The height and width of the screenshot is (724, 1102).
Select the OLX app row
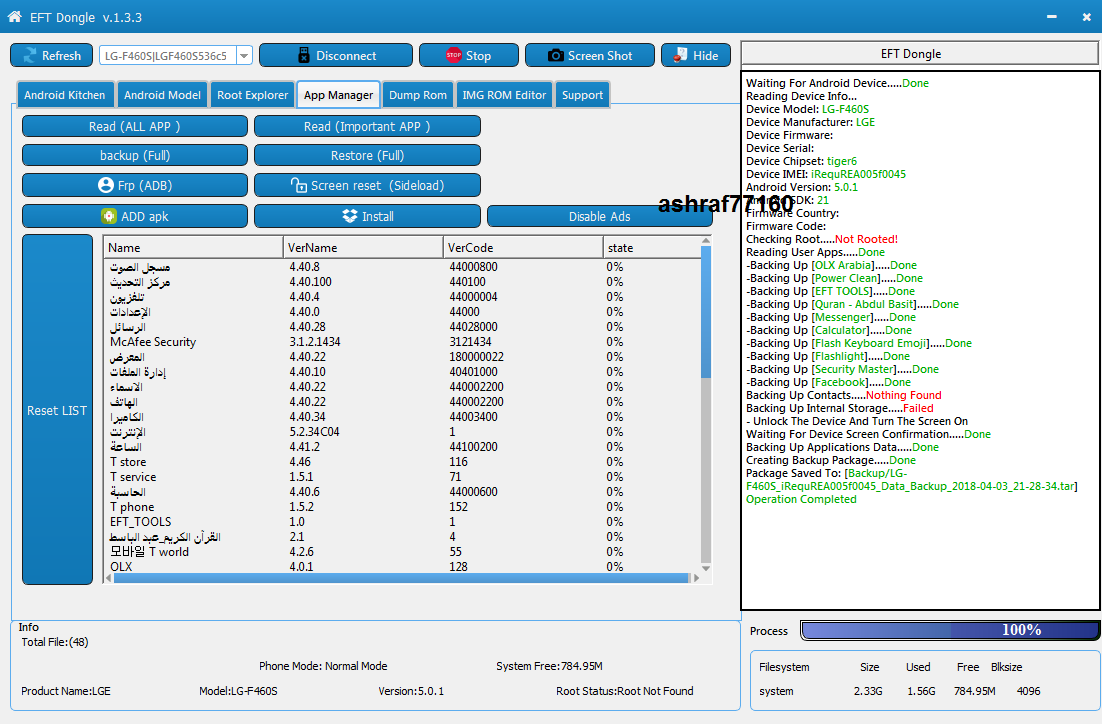pyautogui.click(x=402, y=567)
